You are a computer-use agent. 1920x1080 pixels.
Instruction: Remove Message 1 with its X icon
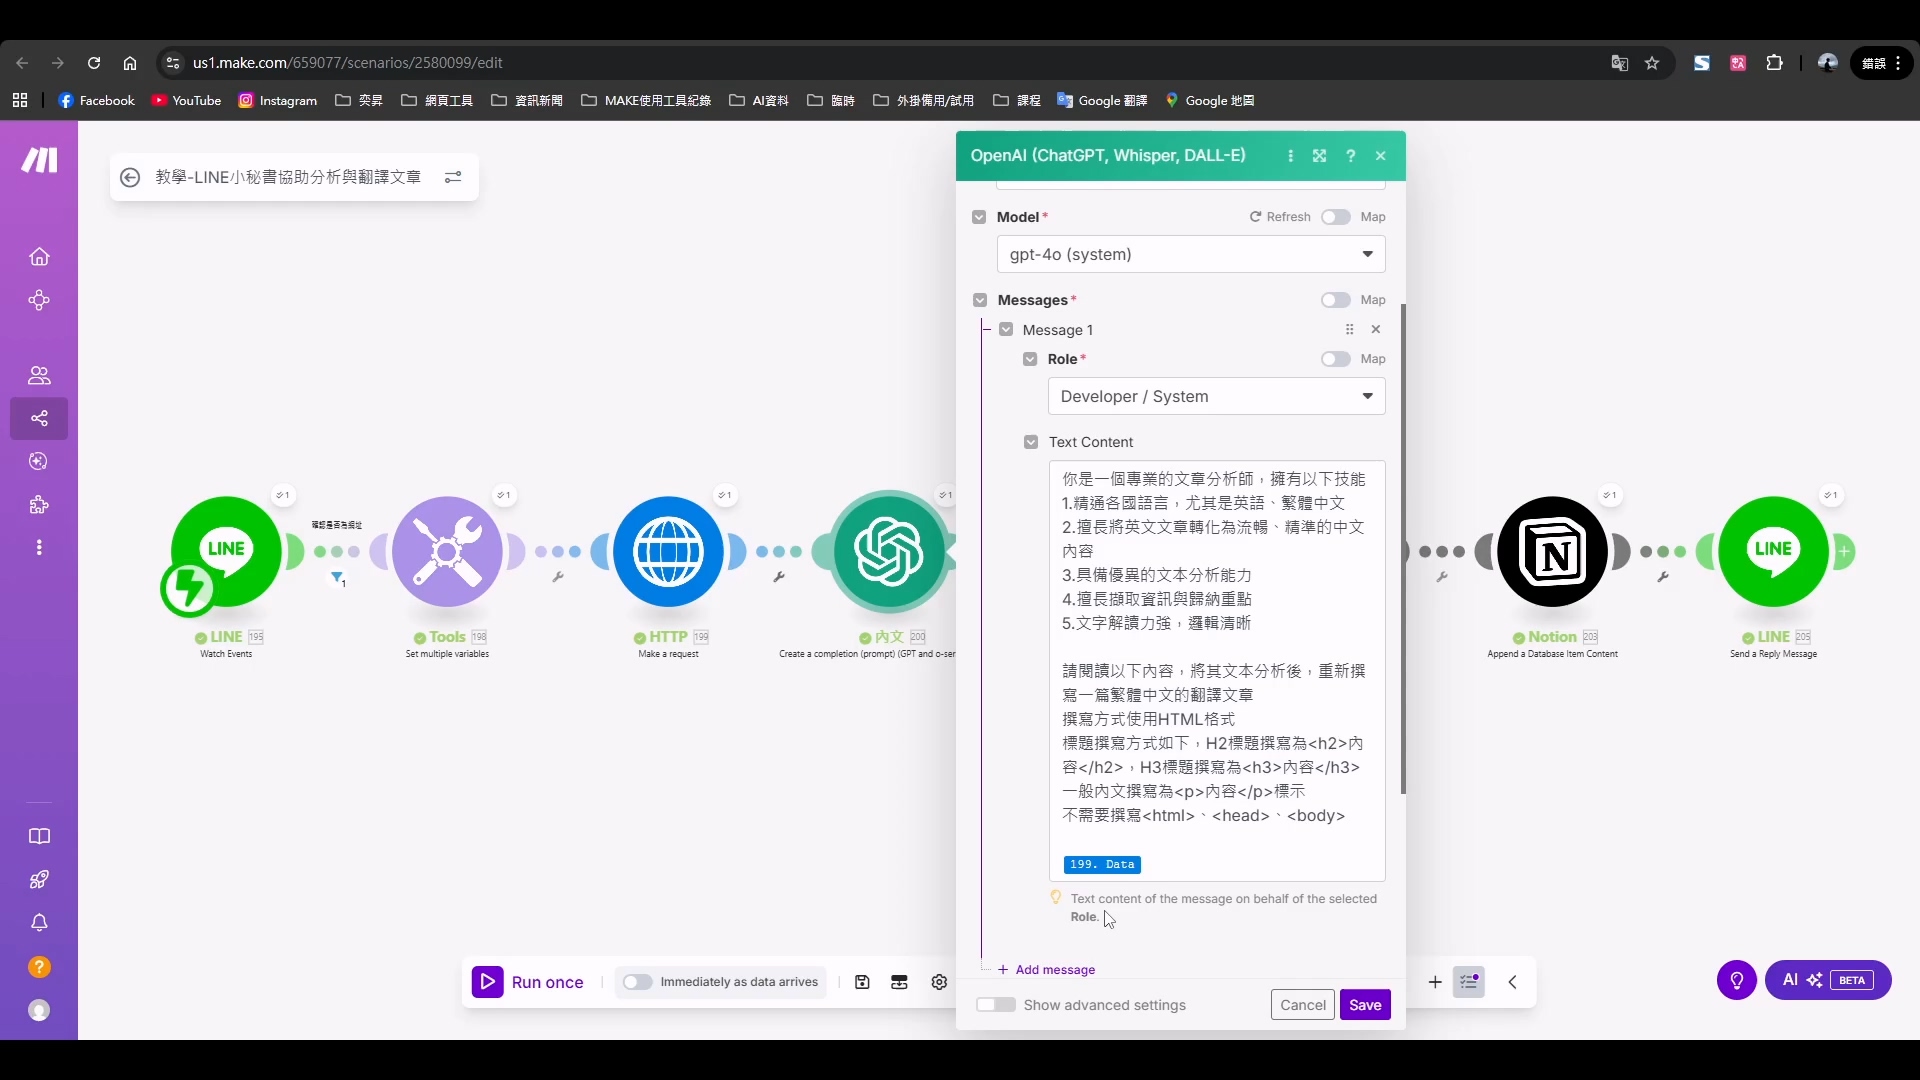1376,330
